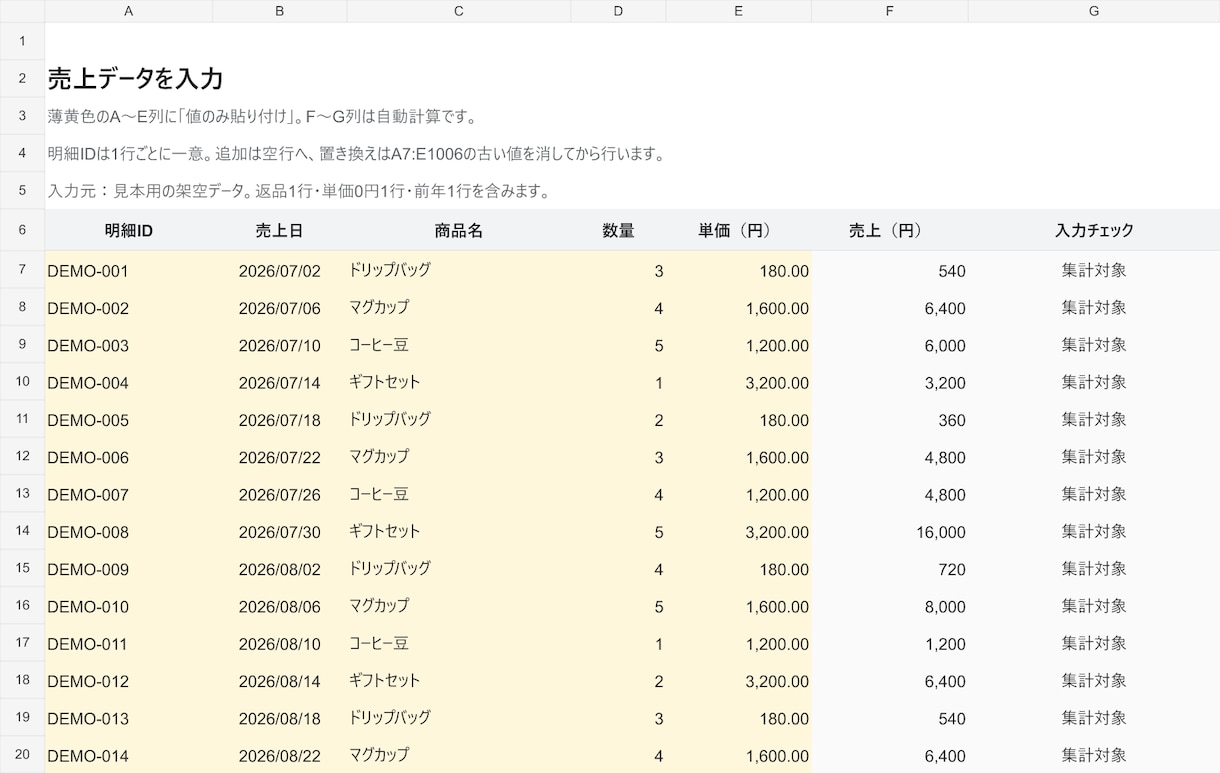Select cell DEMO-011

[x=129, y=643]
